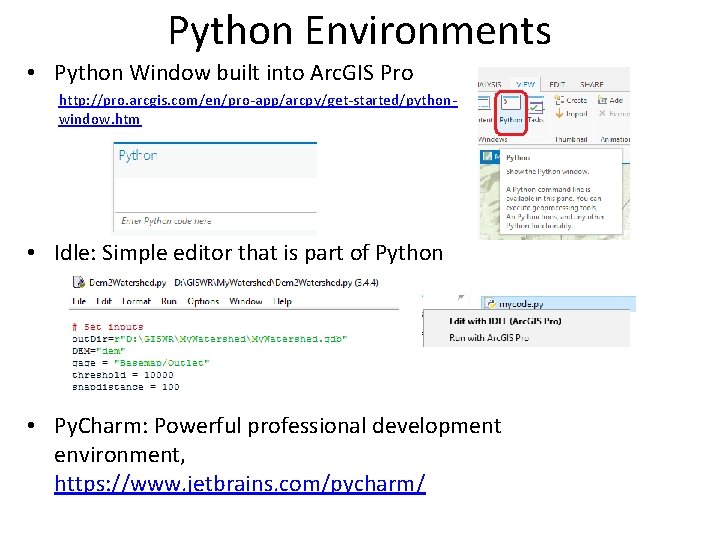This screenshot has width=720, height=540.
Task: Click the mycode.py Python file icon
Action: coord(491,304)
